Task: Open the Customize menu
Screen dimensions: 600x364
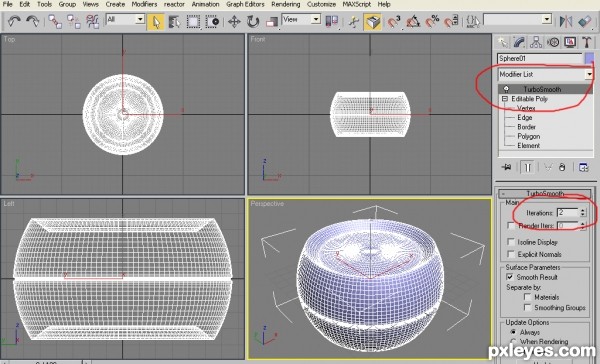Action: [321, 4]
